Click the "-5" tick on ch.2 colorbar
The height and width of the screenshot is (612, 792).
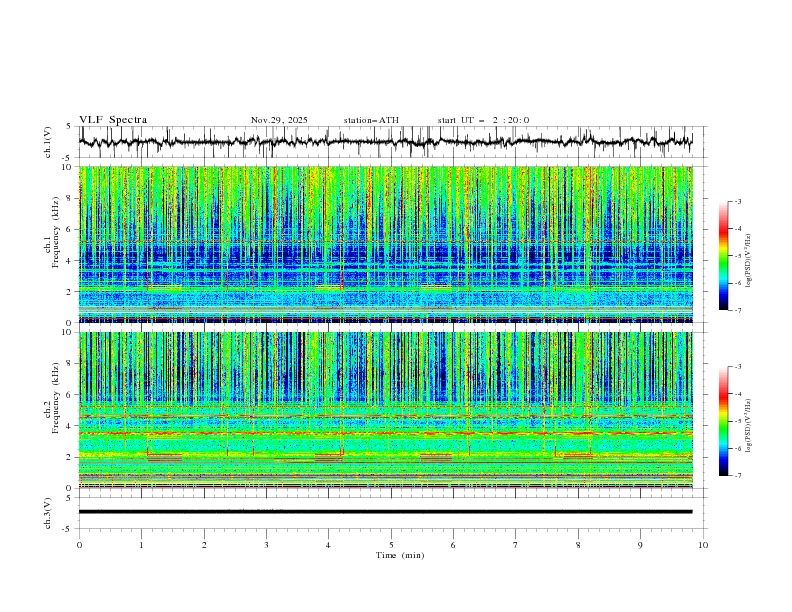[737, 421]
